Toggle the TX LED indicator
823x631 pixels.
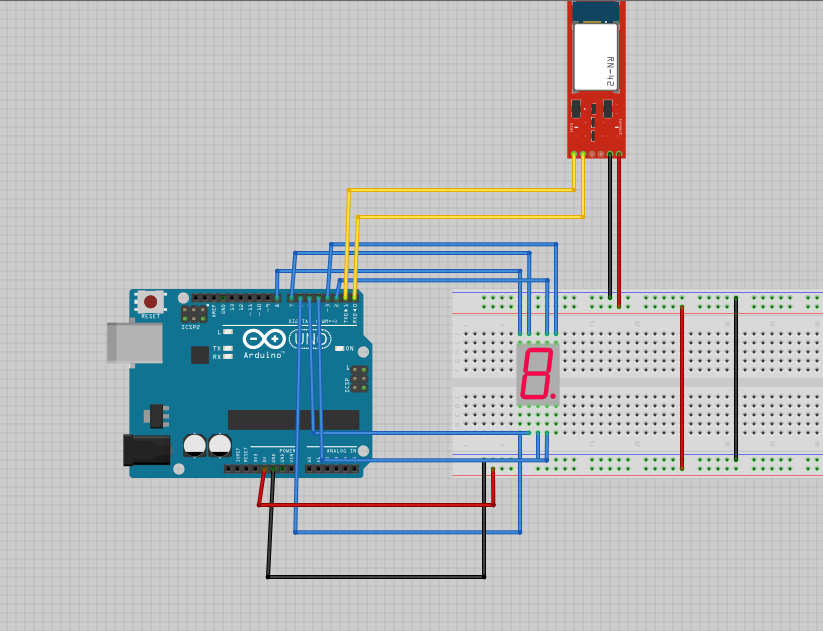tap(226, 348)
